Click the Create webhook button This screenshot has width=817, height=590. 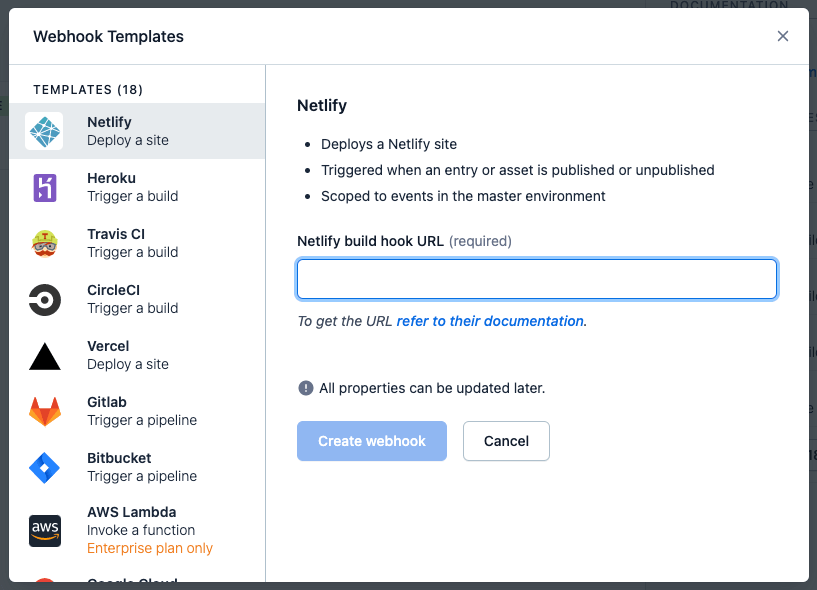click(x=372, y=441)
